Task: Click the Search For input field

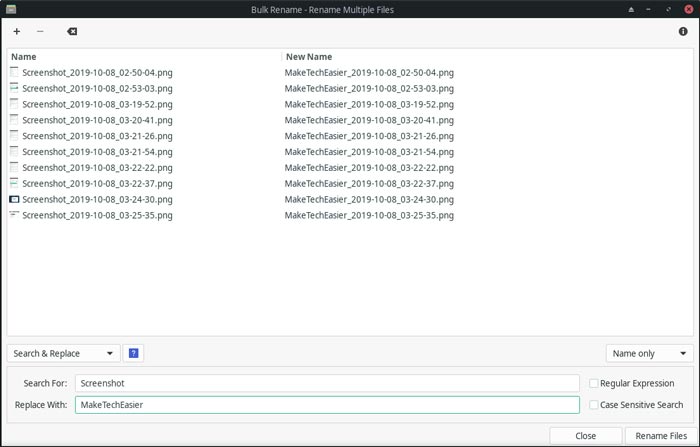Action: [327, 383]
